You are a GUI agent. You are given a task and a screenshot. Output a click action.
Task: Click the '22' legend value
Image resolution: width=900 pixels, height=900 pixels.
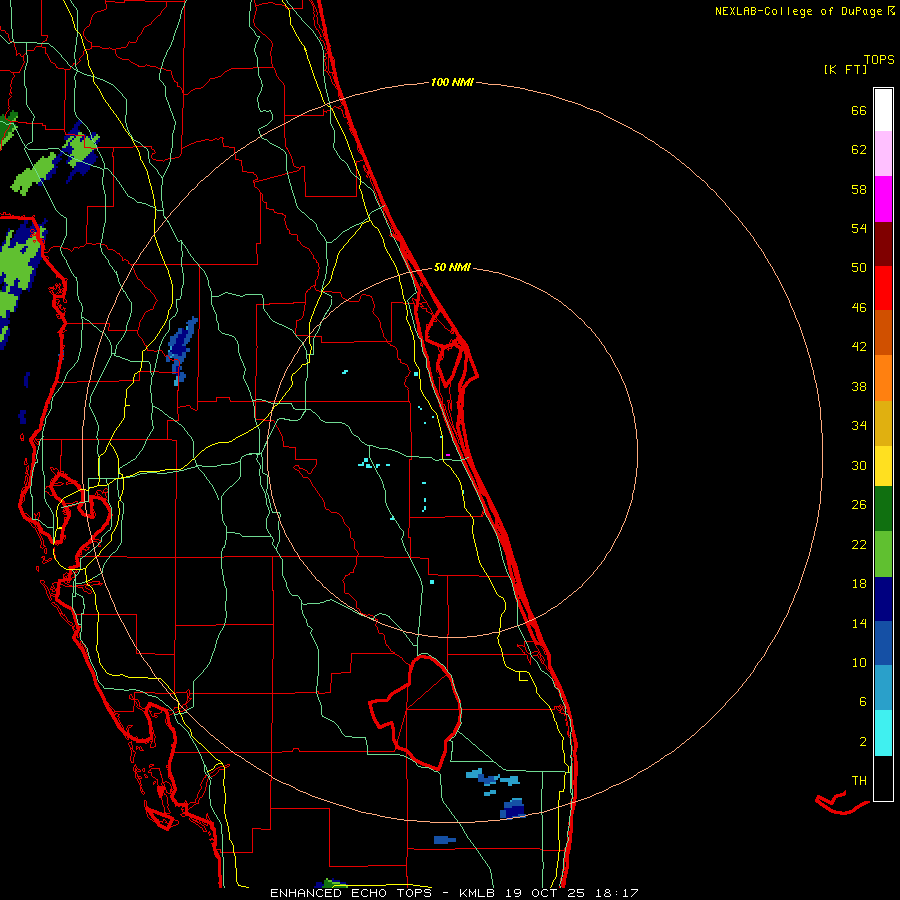tap(859, 545)
